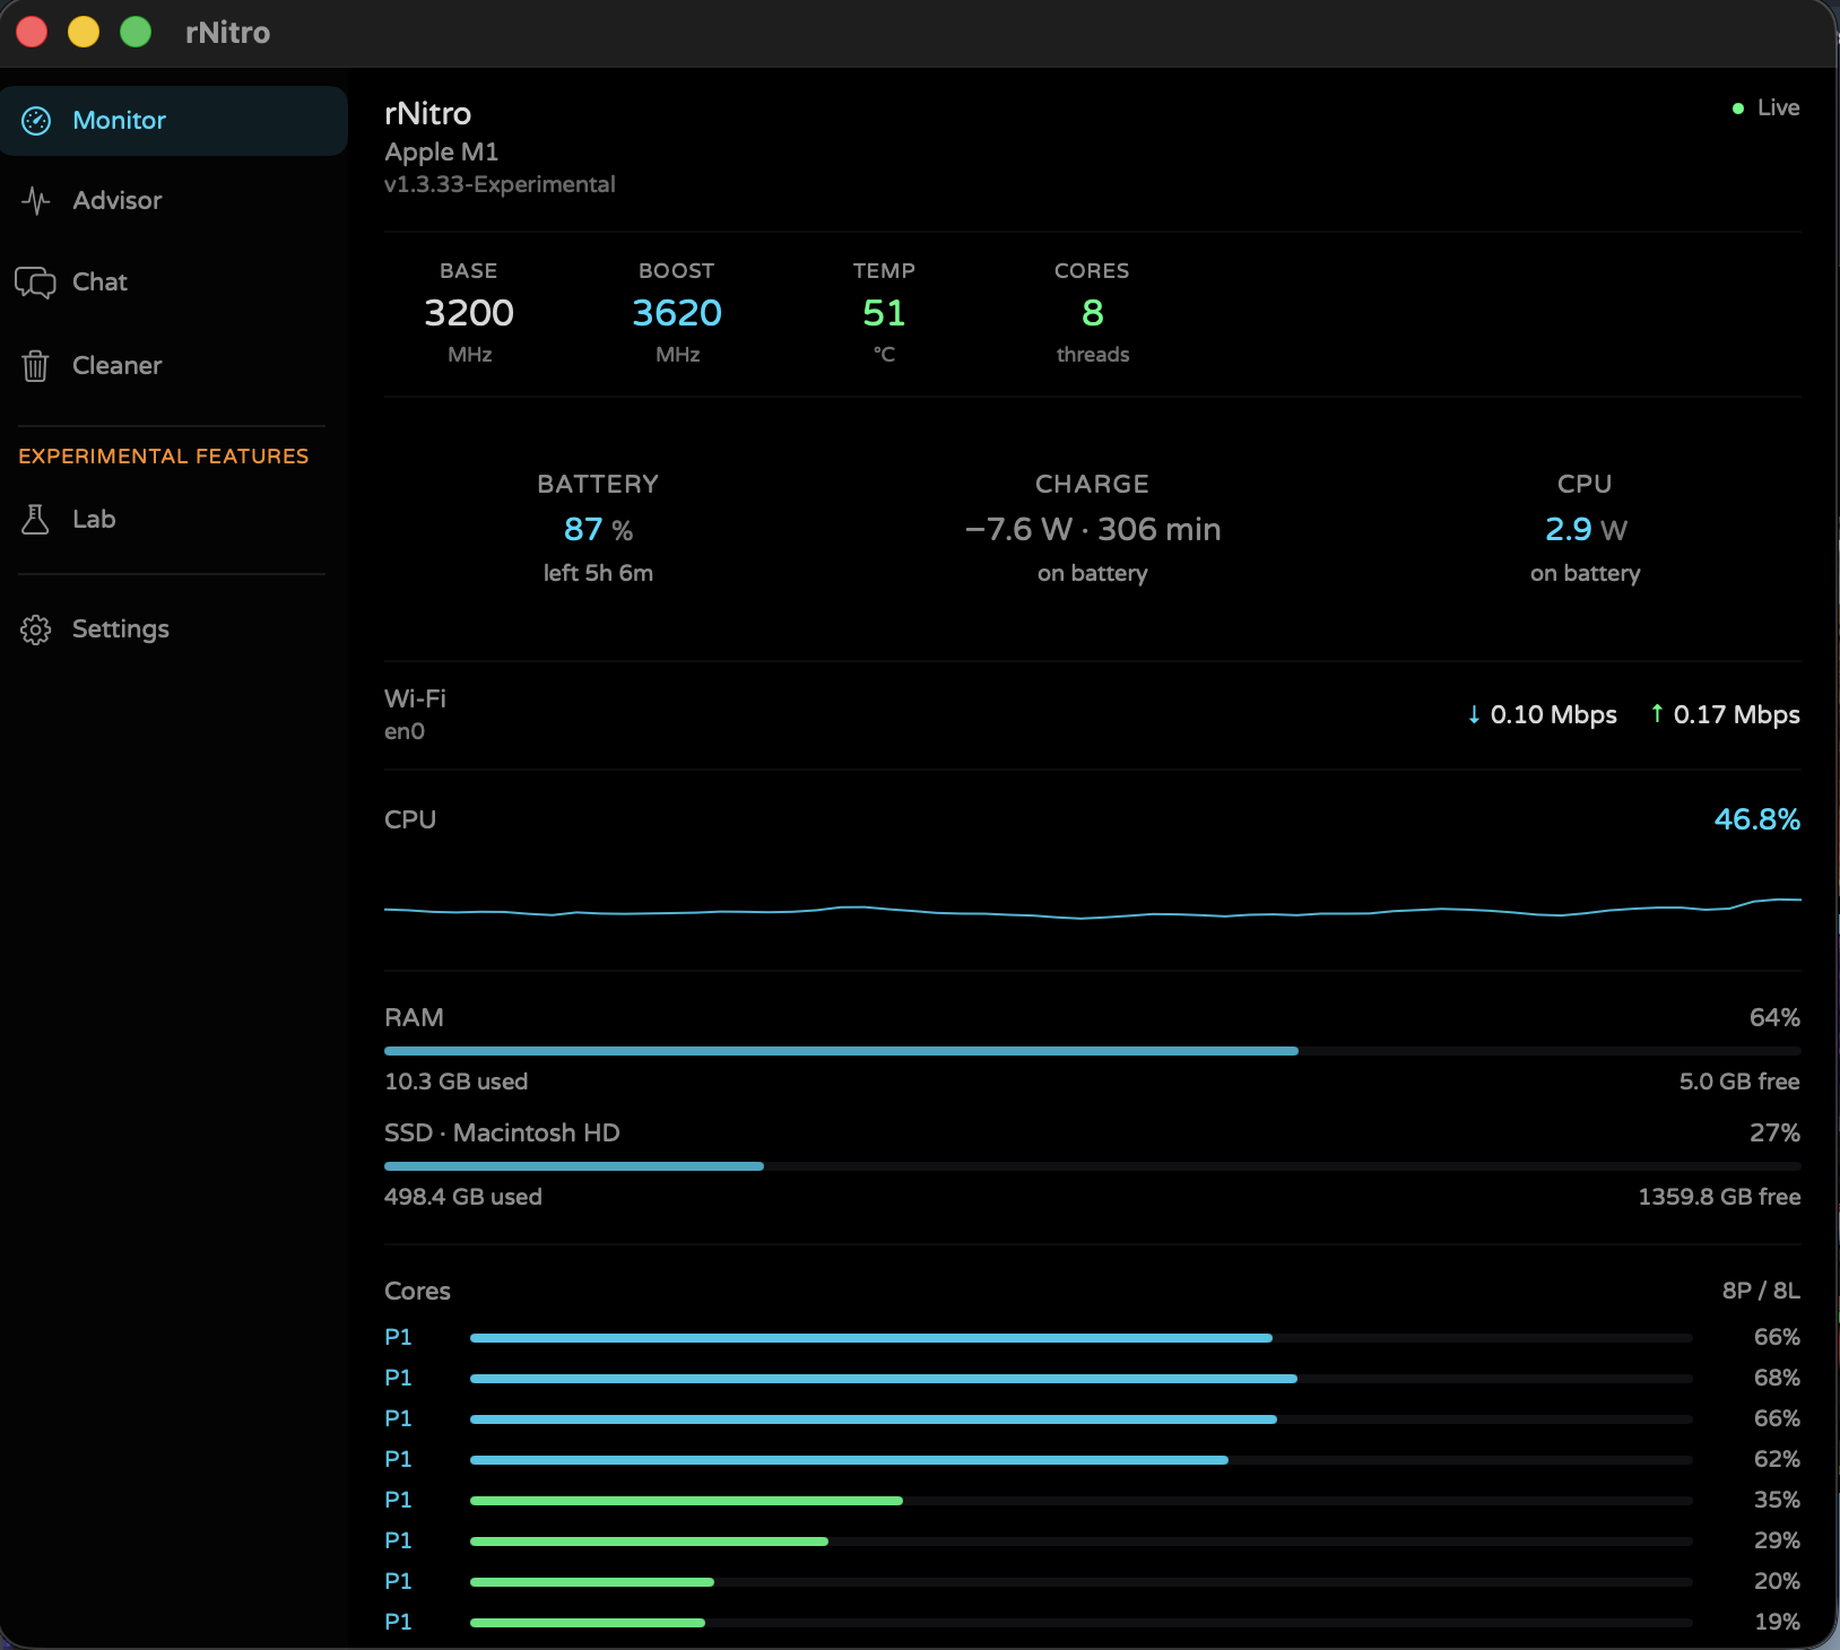Click the BOOST value '3620'

coord(677,314)
